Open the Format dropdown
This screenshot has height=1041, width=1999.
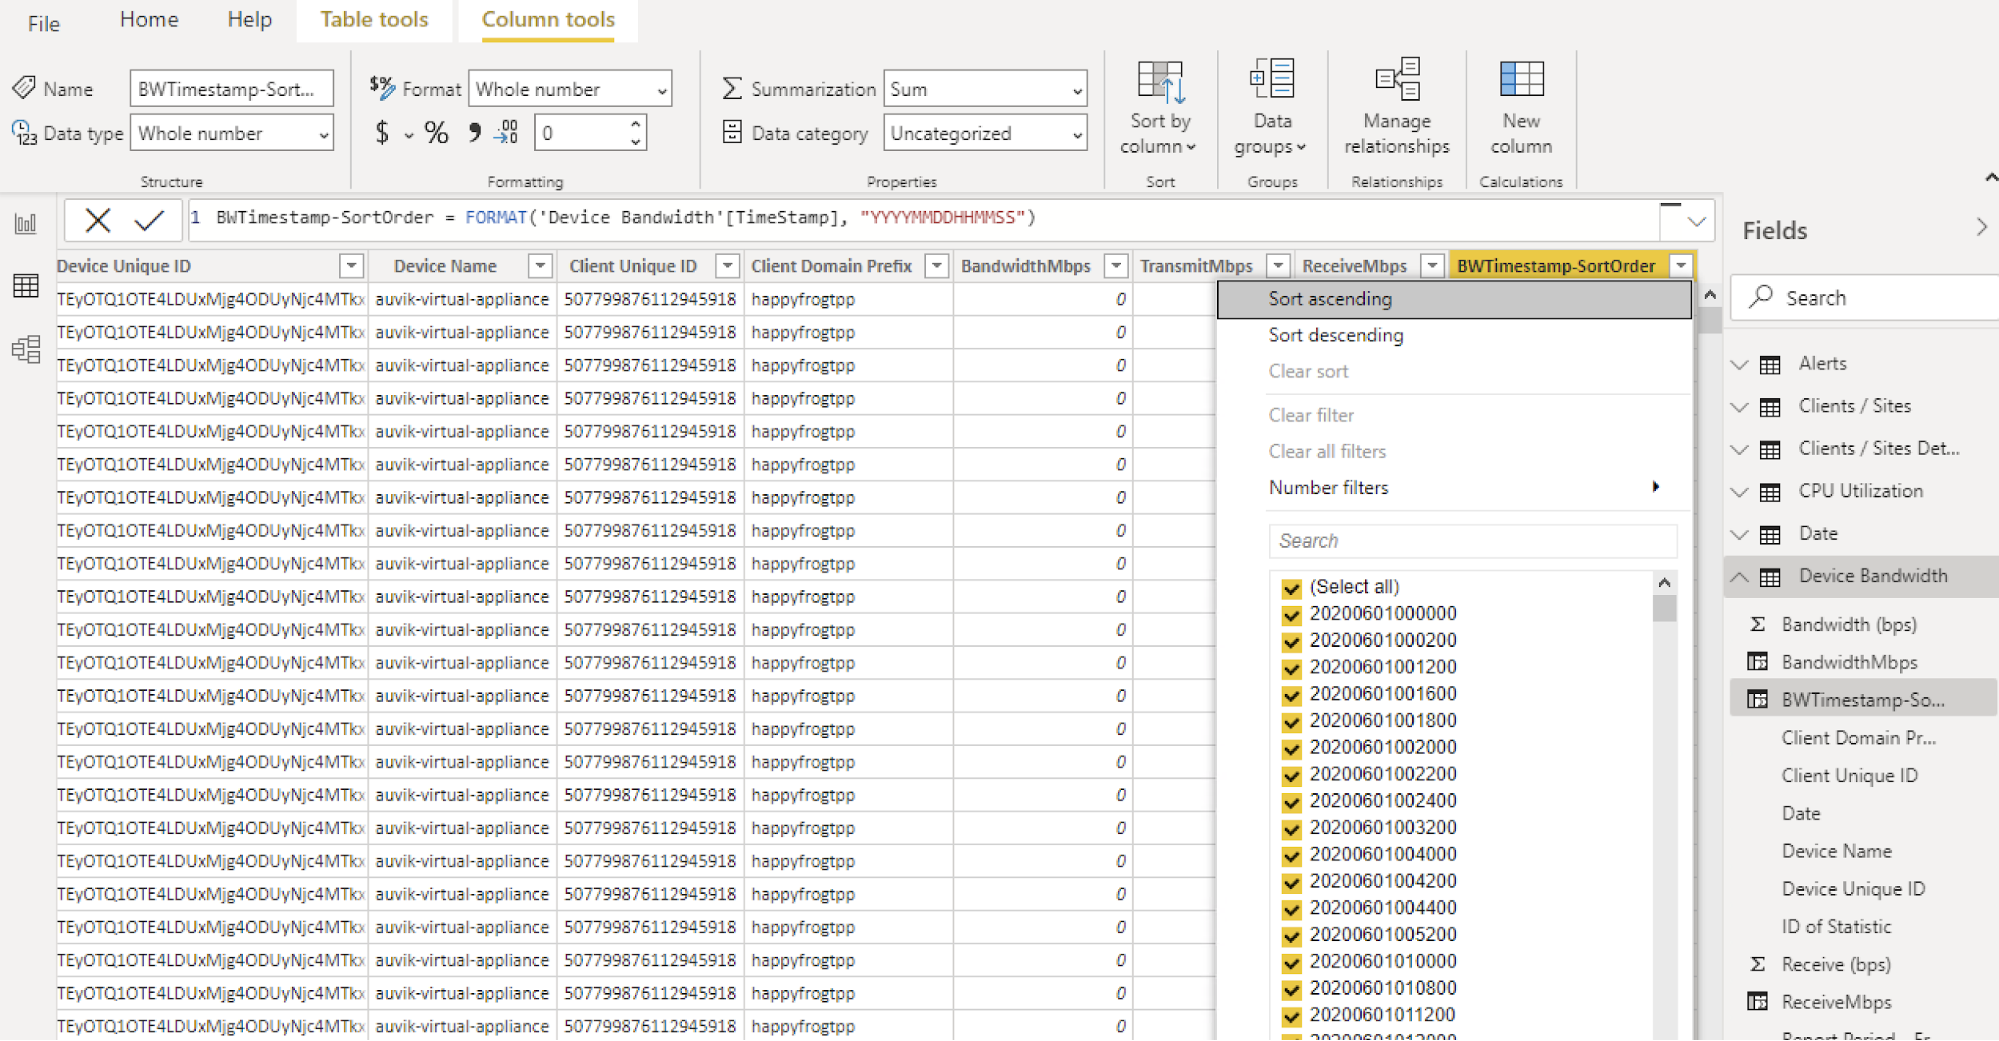[570, 89]
